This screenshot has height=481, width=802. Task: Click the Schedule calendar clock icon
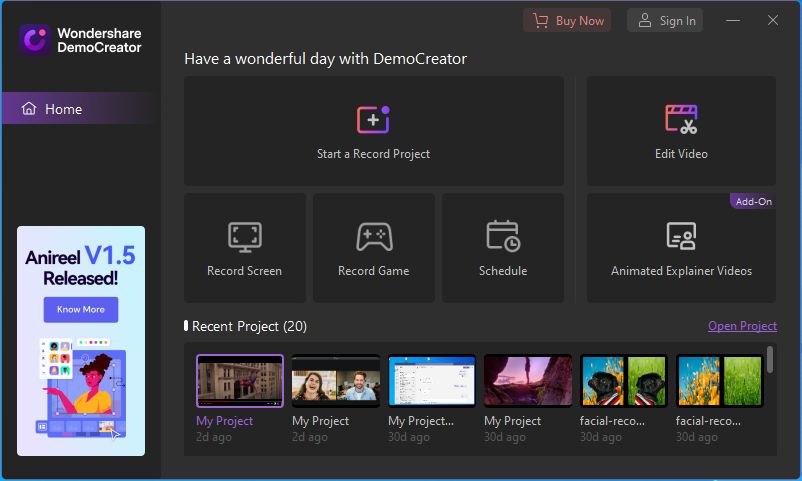(503, 236)
